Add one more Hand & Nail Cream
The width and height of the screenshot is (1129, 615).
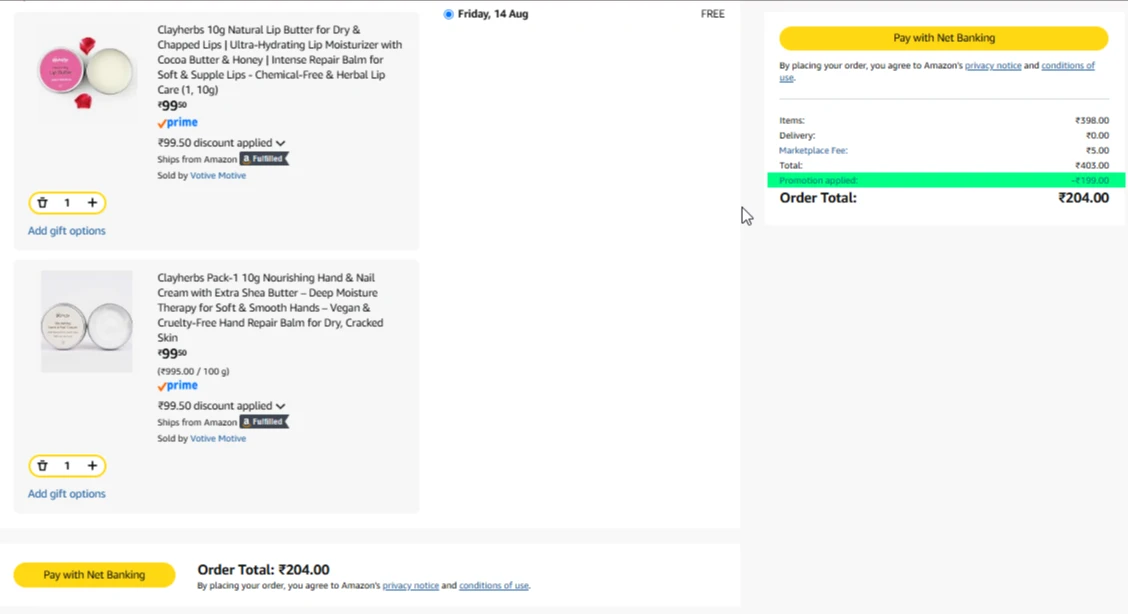tap(92, 466)
